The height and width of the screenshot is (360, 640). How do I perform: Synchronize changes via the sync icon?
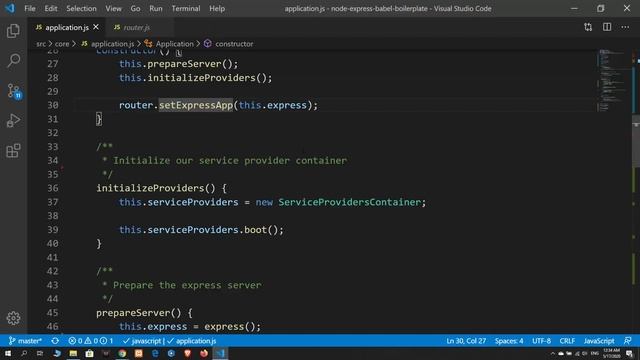point(55,341)
